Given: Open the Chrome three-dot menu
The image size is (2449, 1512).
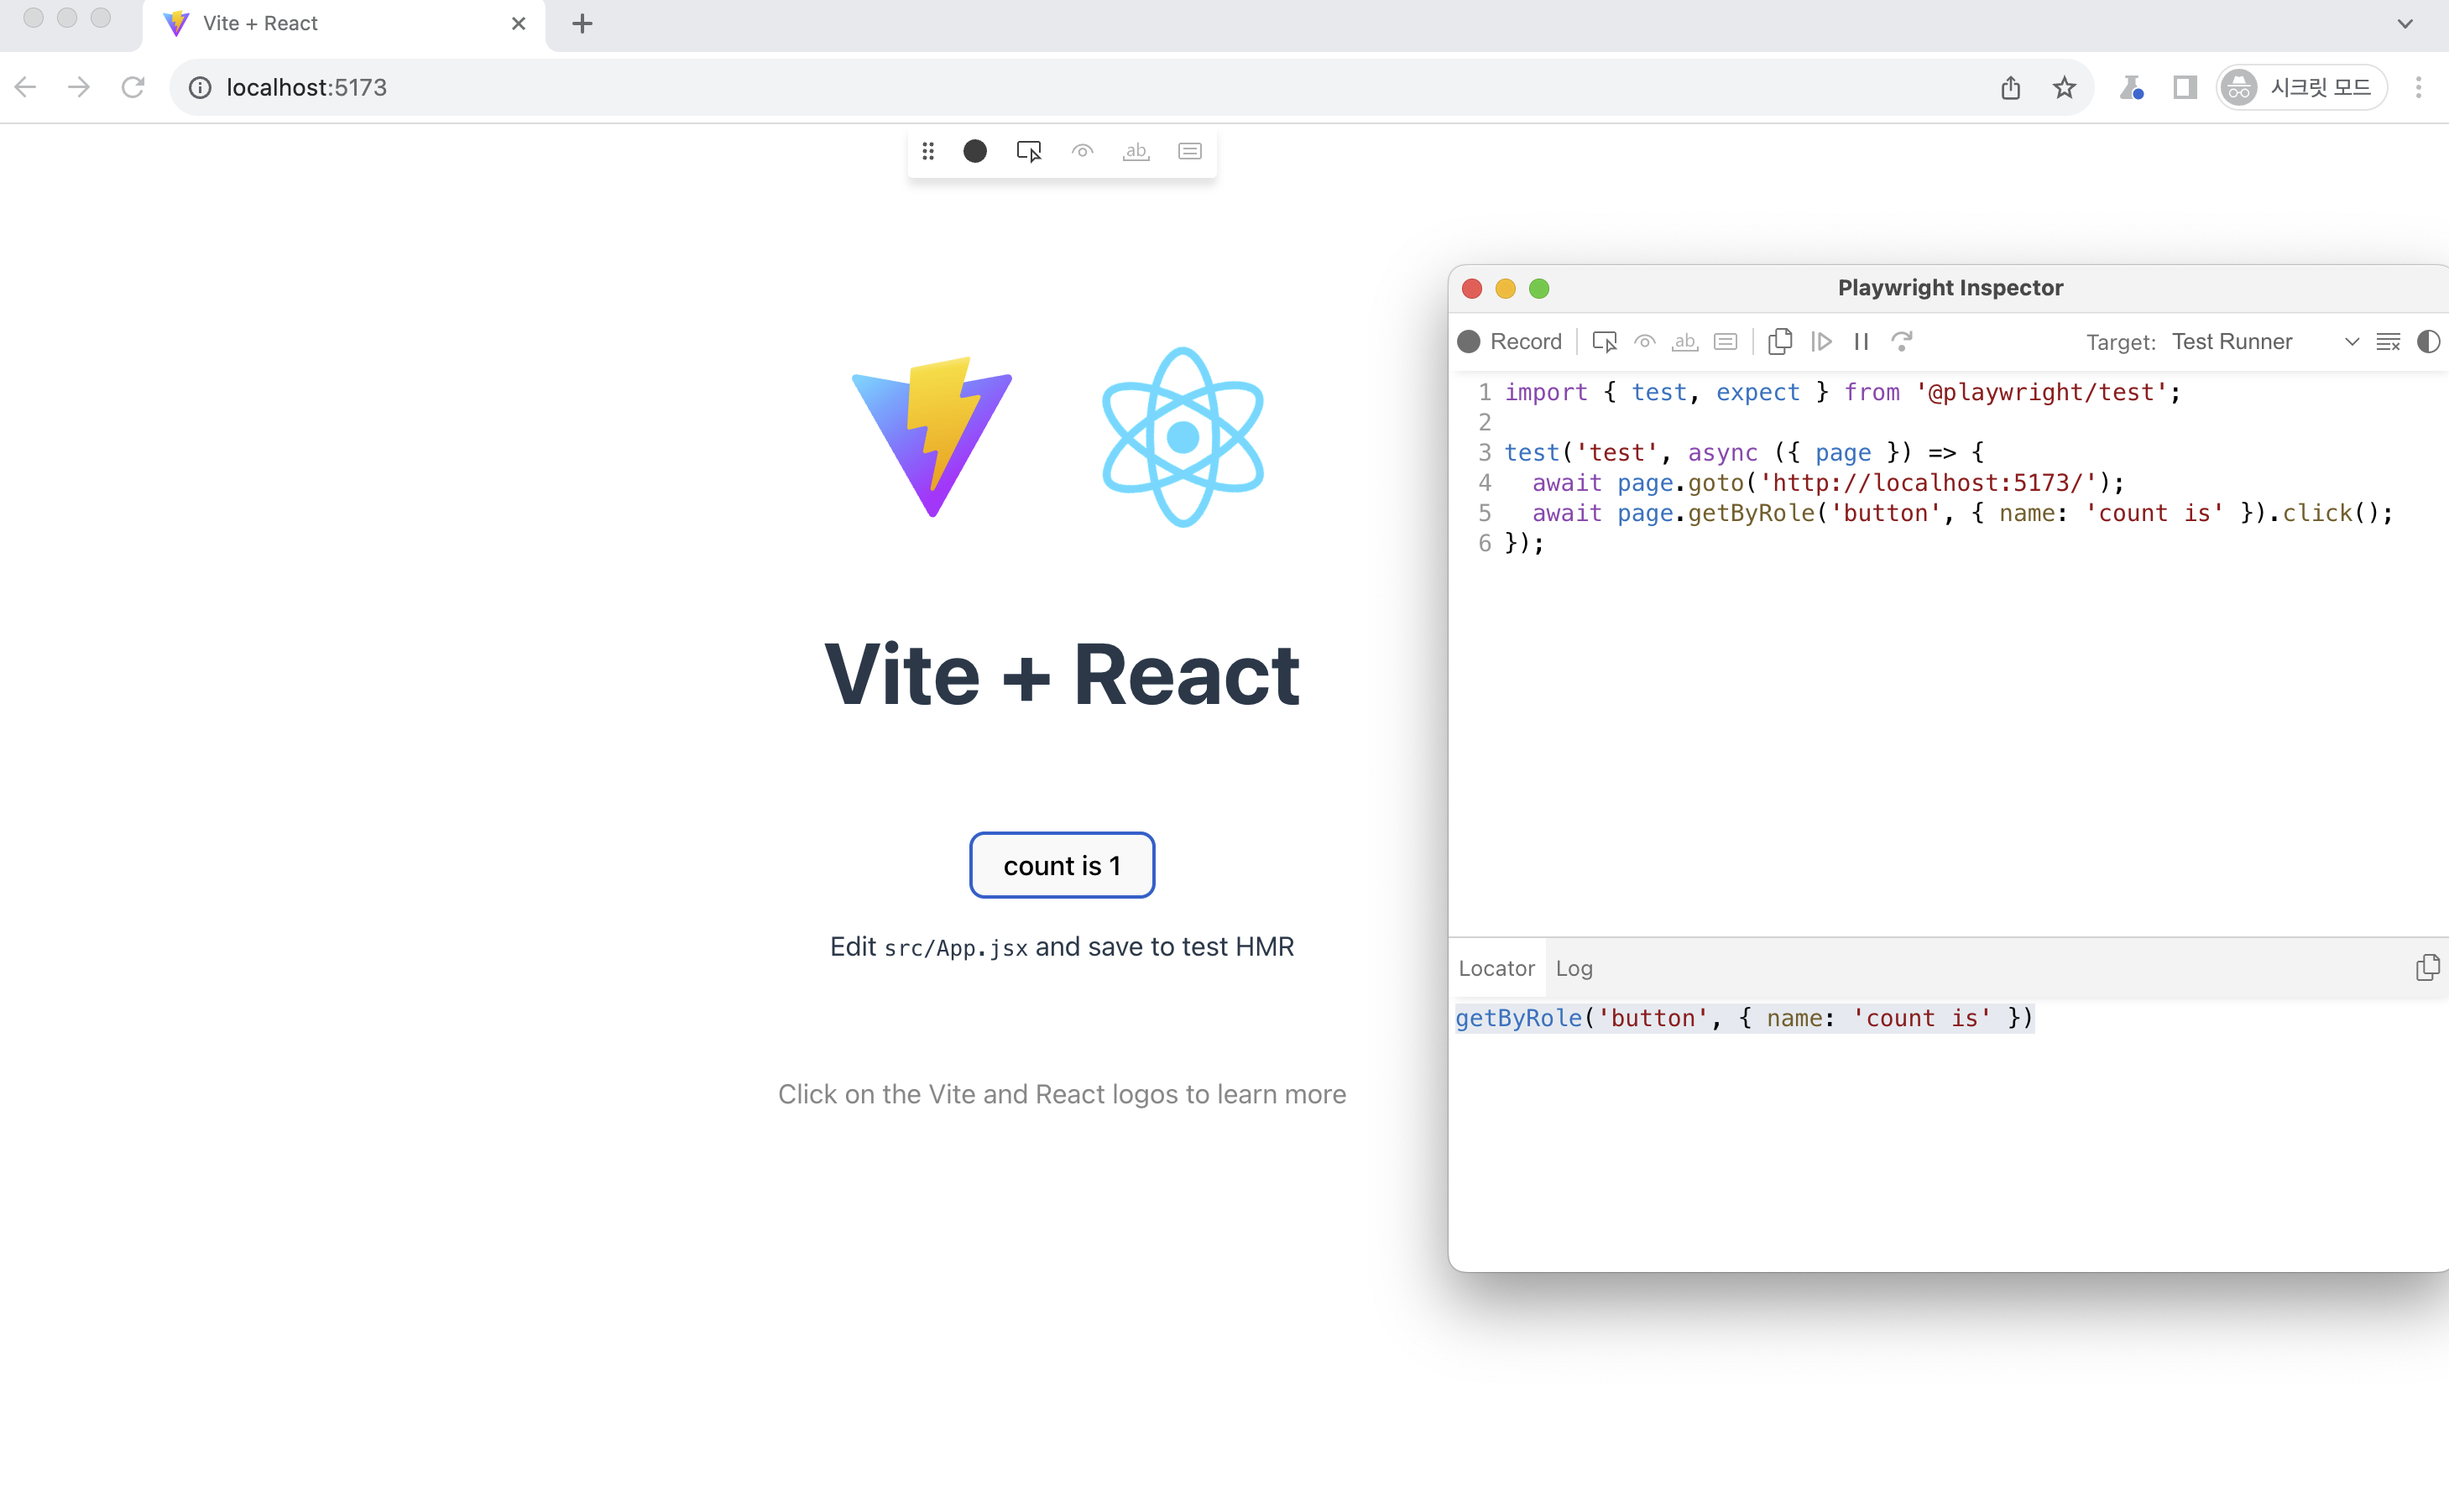Looking at the screenshot, I should pos(2419,87).
